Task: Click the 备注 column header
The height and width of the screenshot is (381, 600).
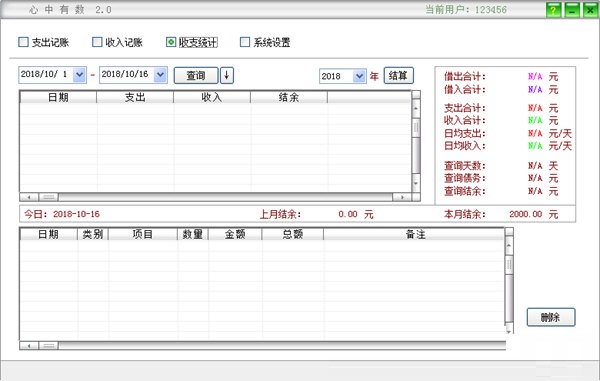Action: (416, 234)
